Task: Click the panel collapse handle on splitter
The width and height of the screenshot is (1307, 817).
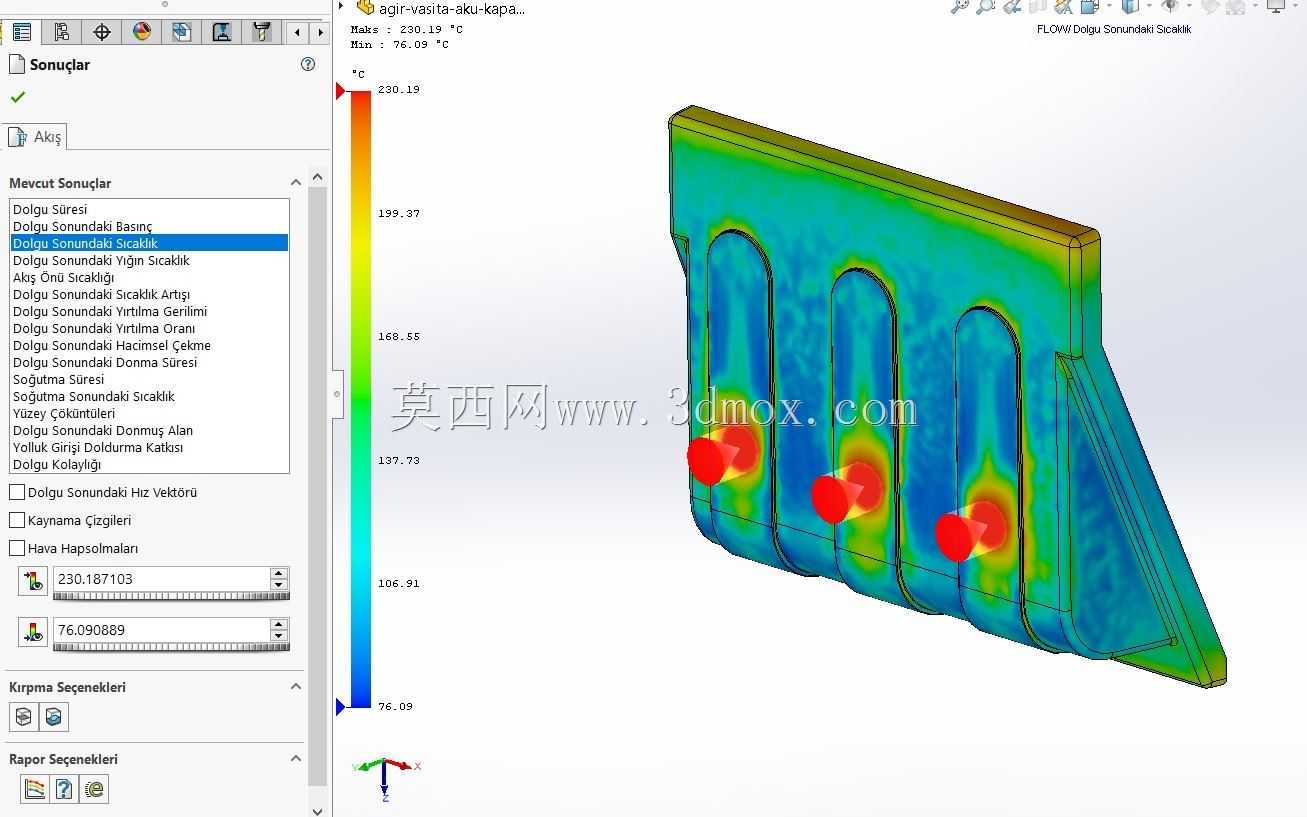Action: click(x=337, y=394)
